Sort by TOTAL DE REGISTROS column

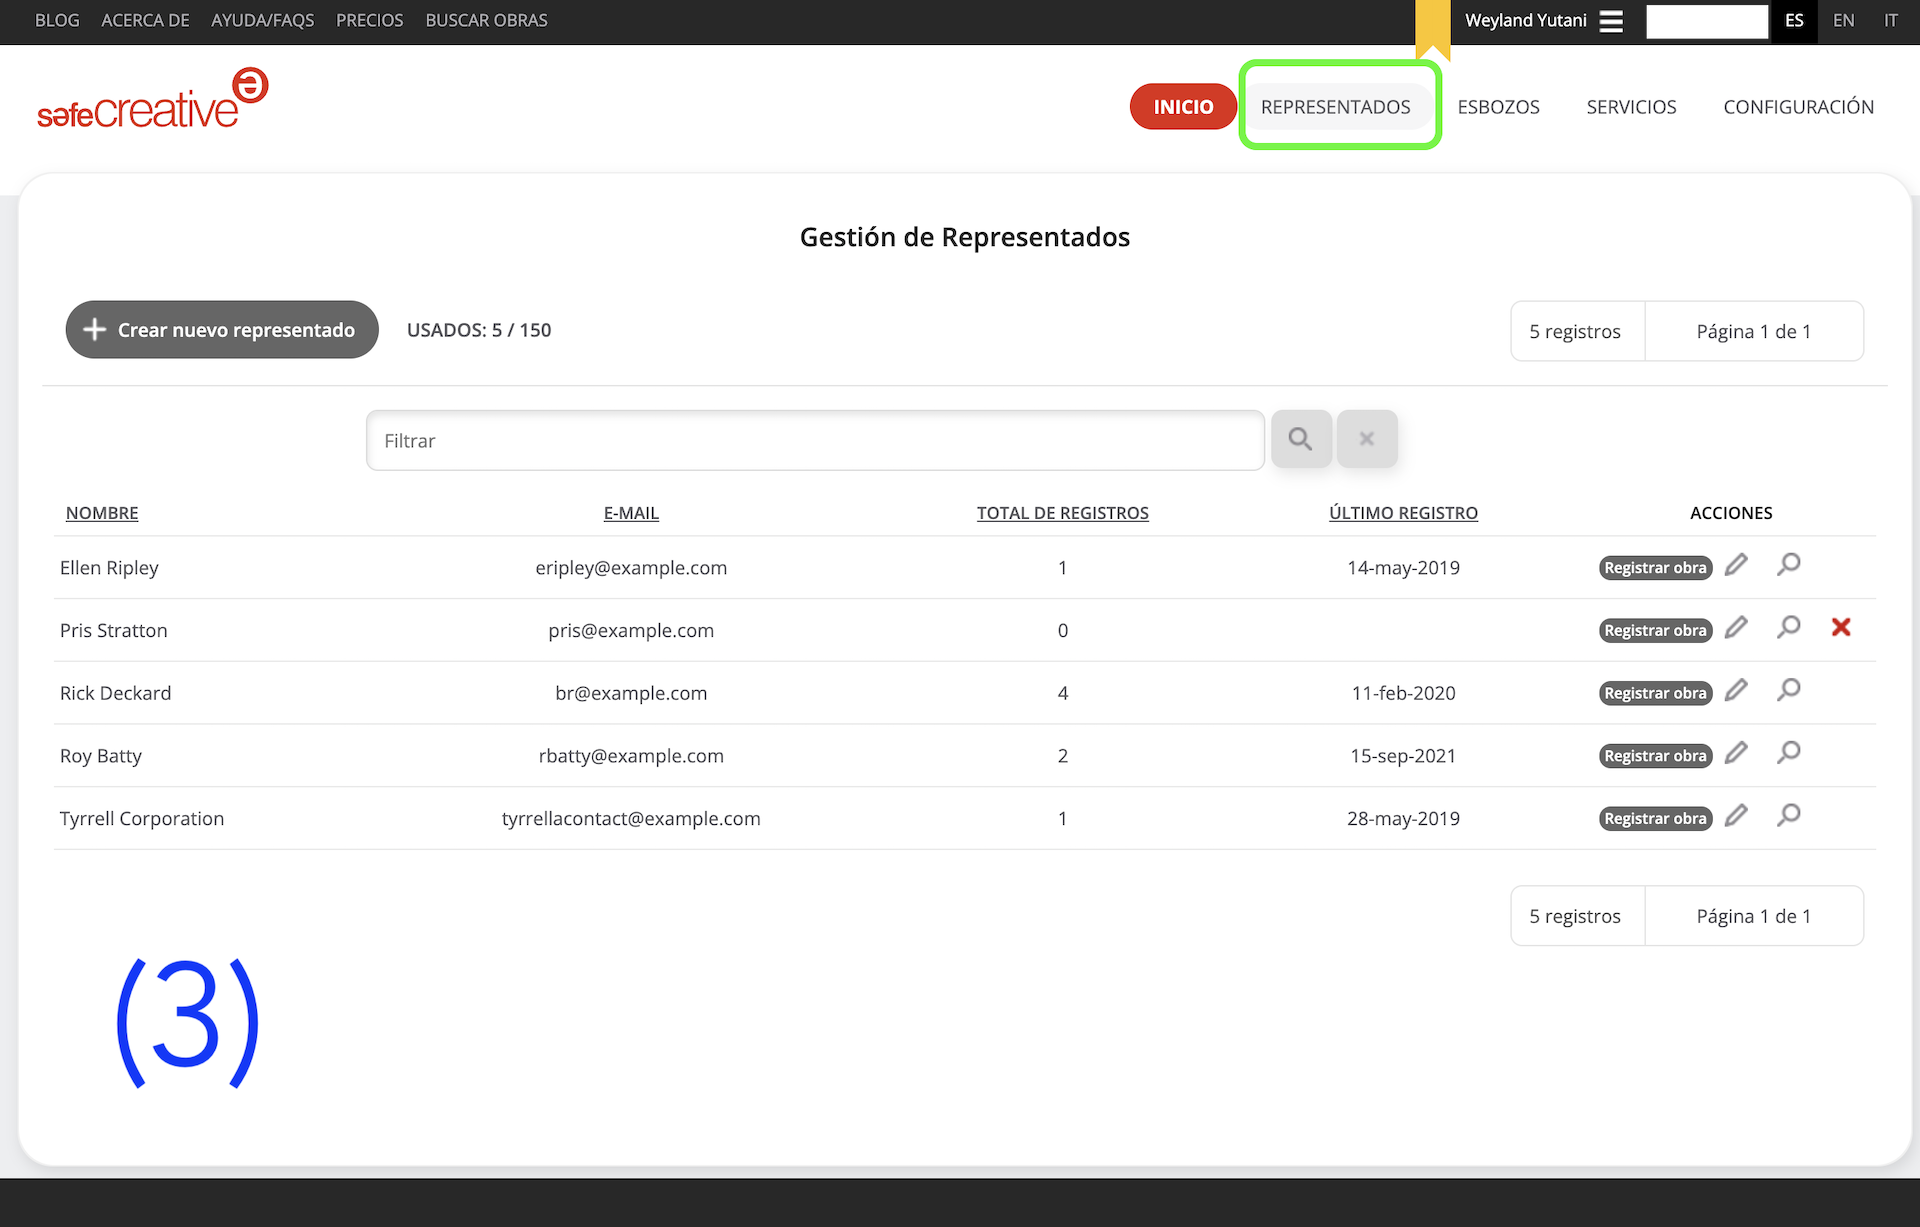[x=1062, y=513]
